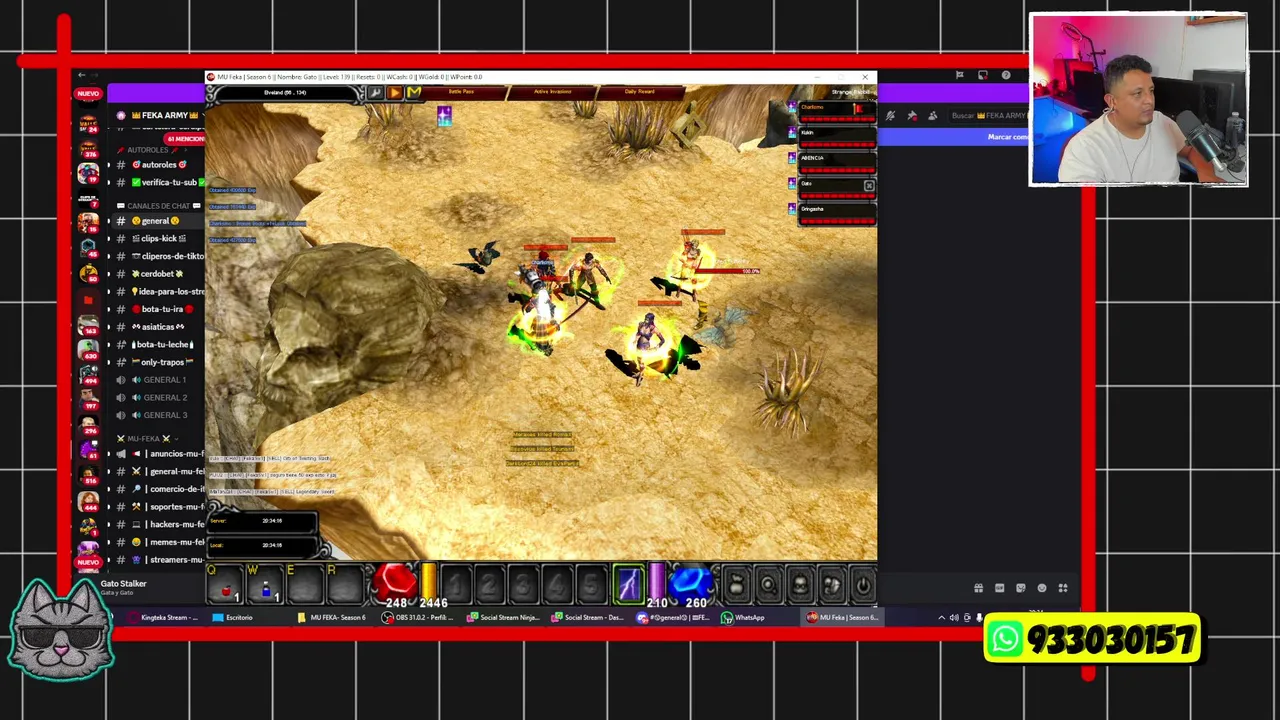Screen dimensions: 1280x720
Task: Open FEKA ARMY server dropdown
Action: [x=163, y=115]
